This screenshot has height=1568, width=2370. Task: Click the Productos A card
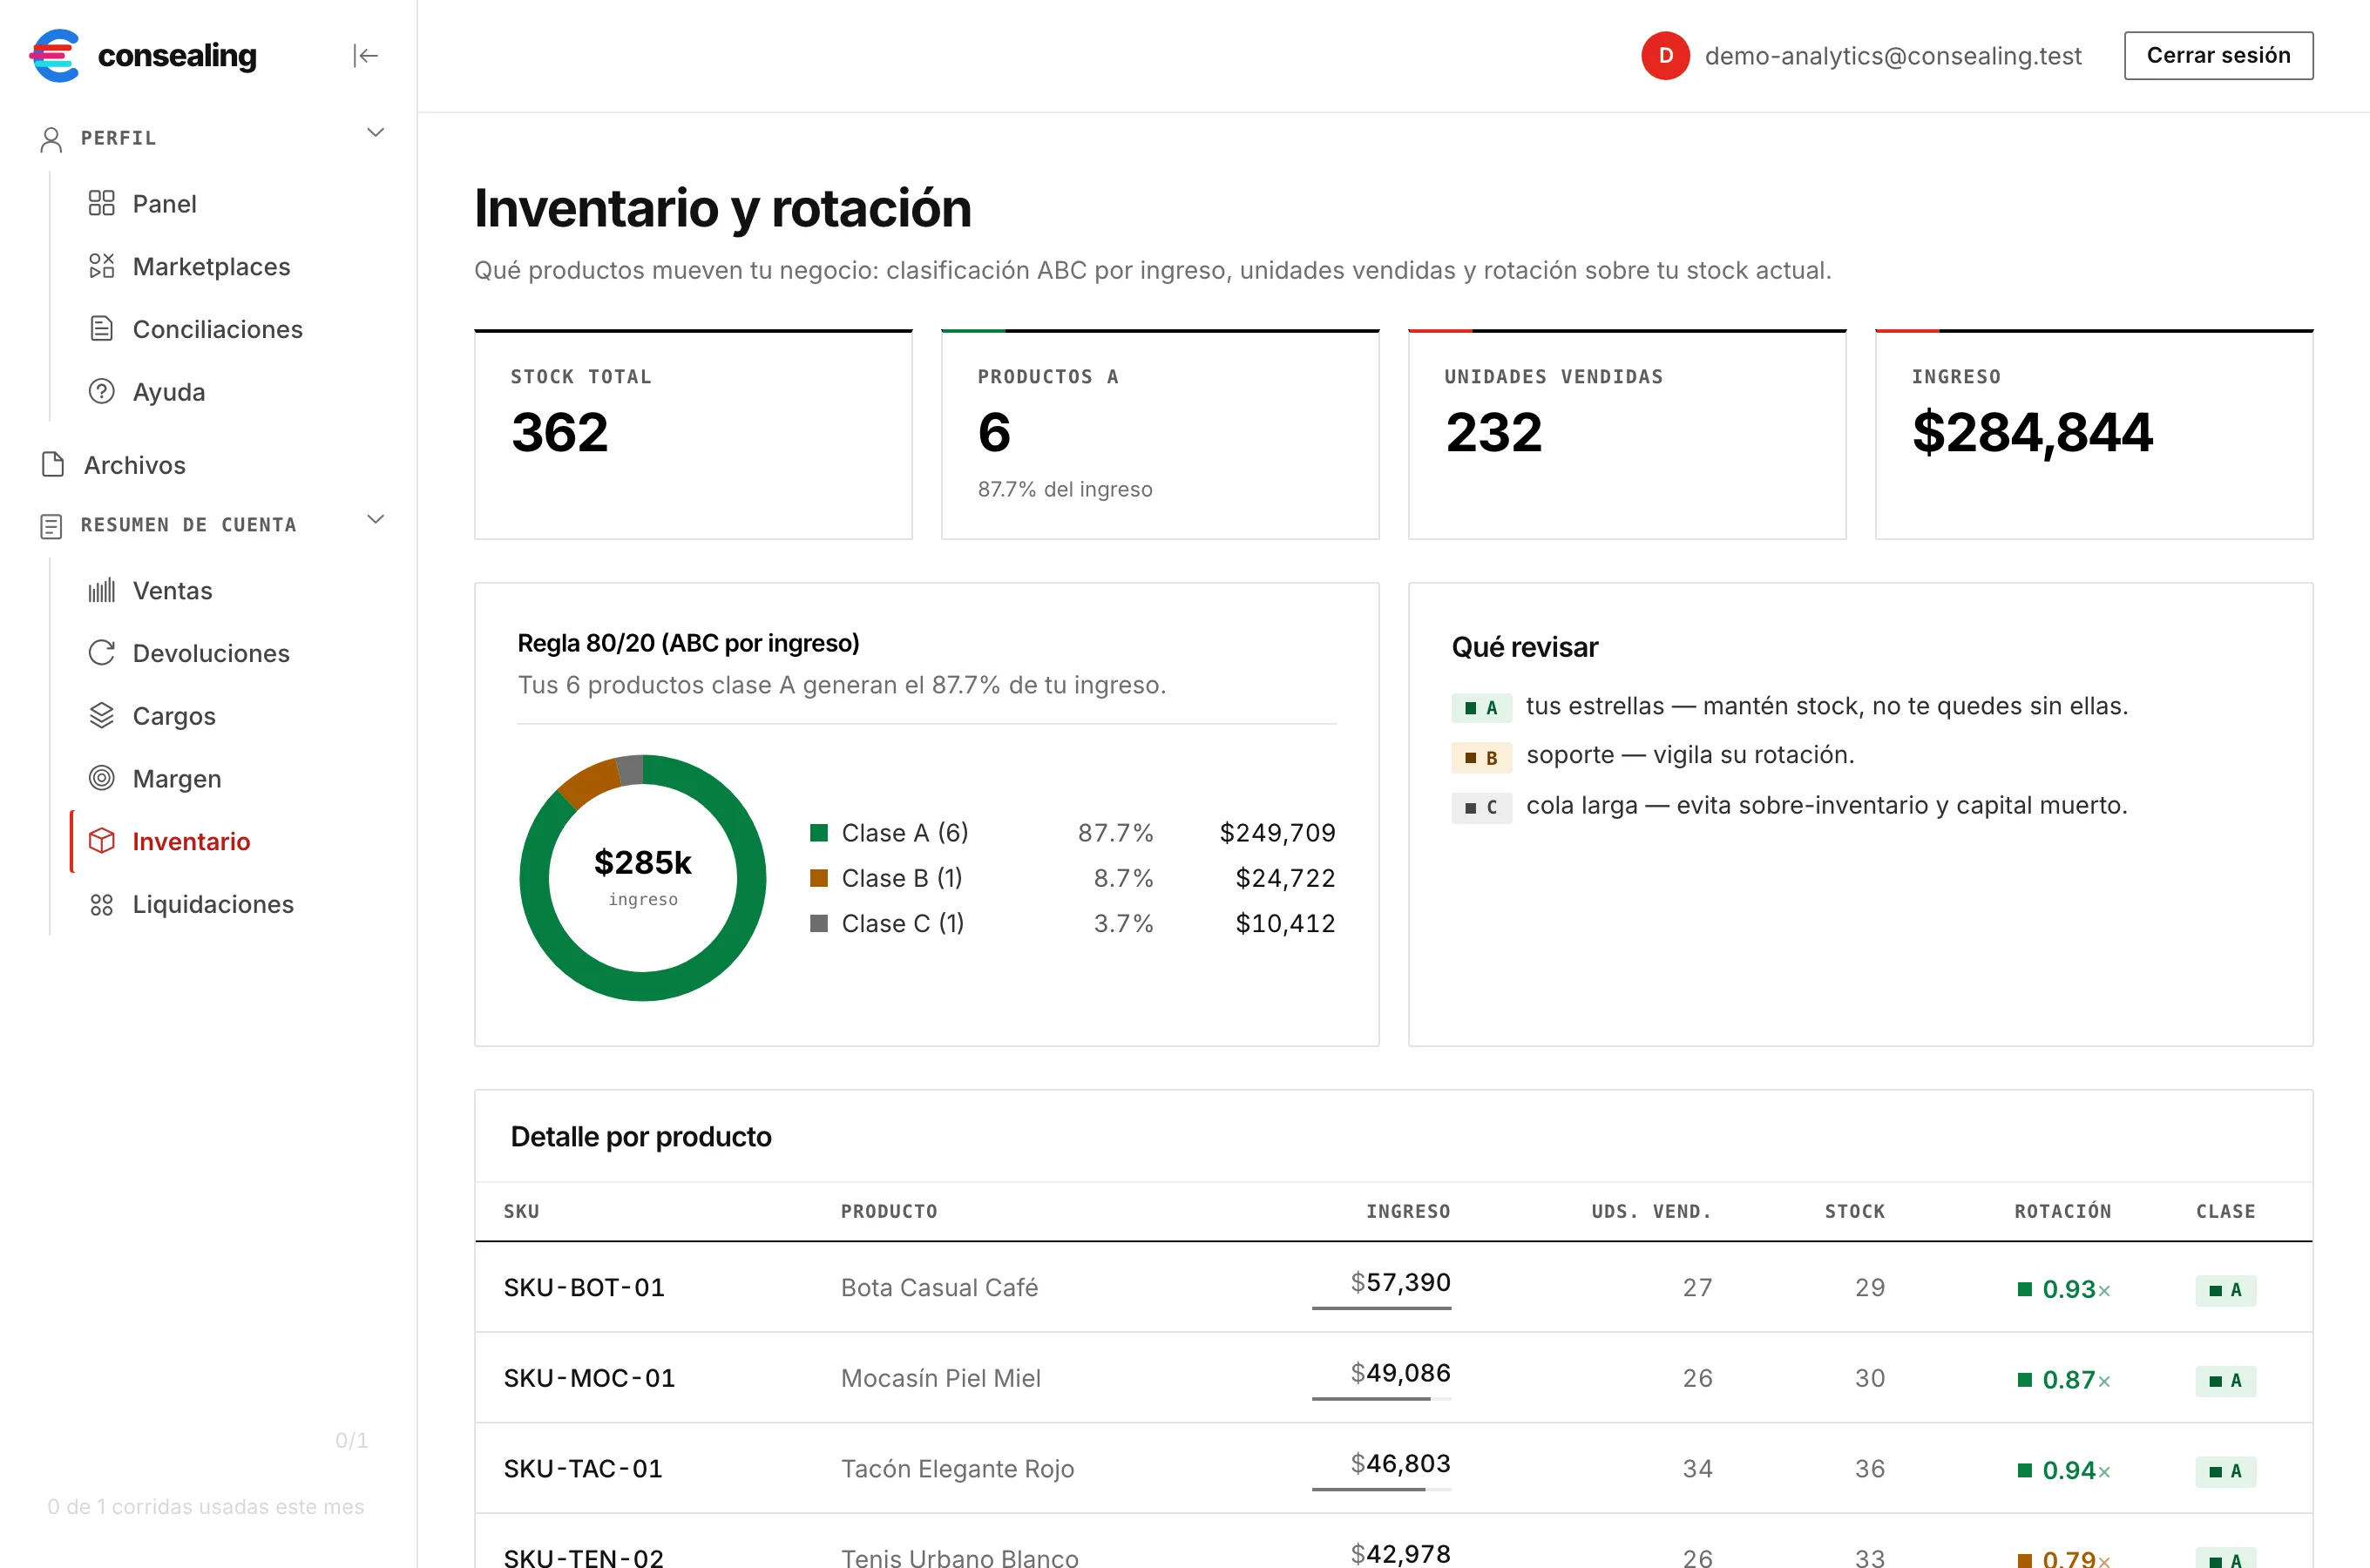[x=1160, y=435]
